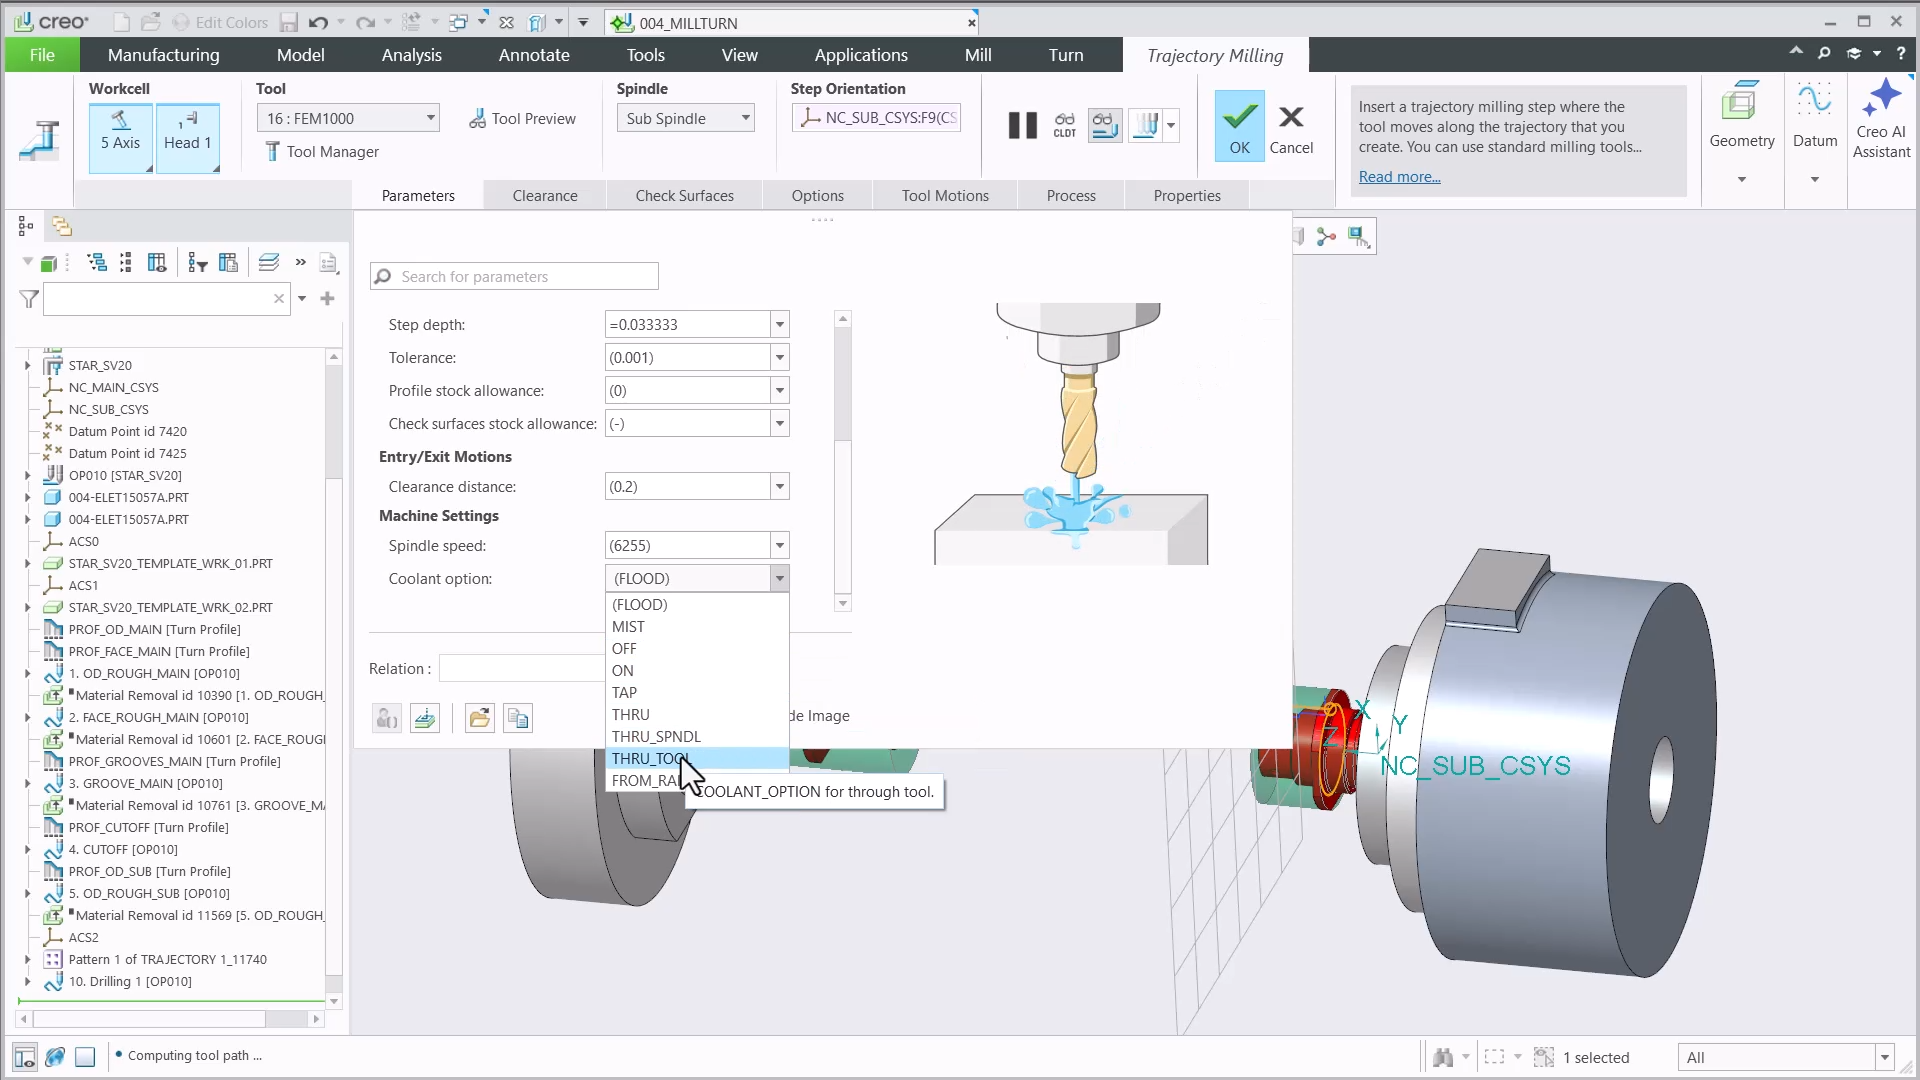Toggle the model tree display in status bar
The height and width of the screenshot is (1080, 1920).
pos(26,1056)
